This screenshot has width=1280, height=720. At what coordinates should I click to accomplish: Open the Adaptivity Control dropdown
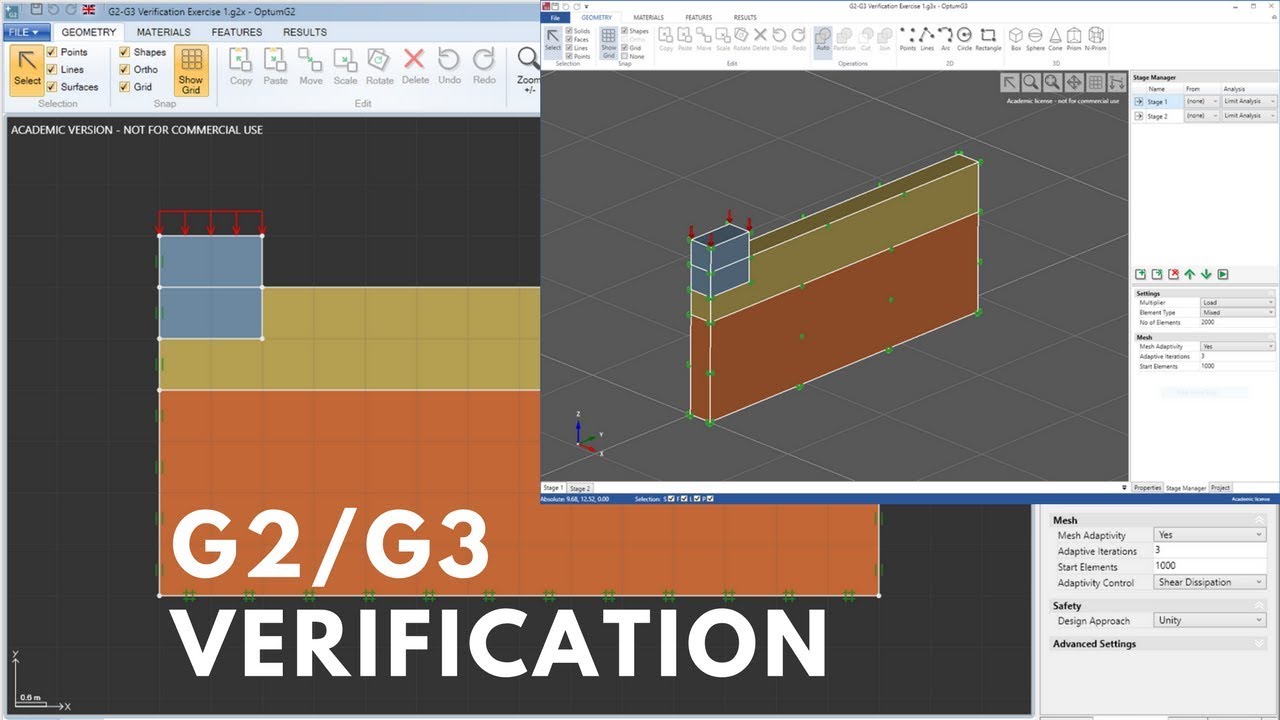coord(1210,582)
